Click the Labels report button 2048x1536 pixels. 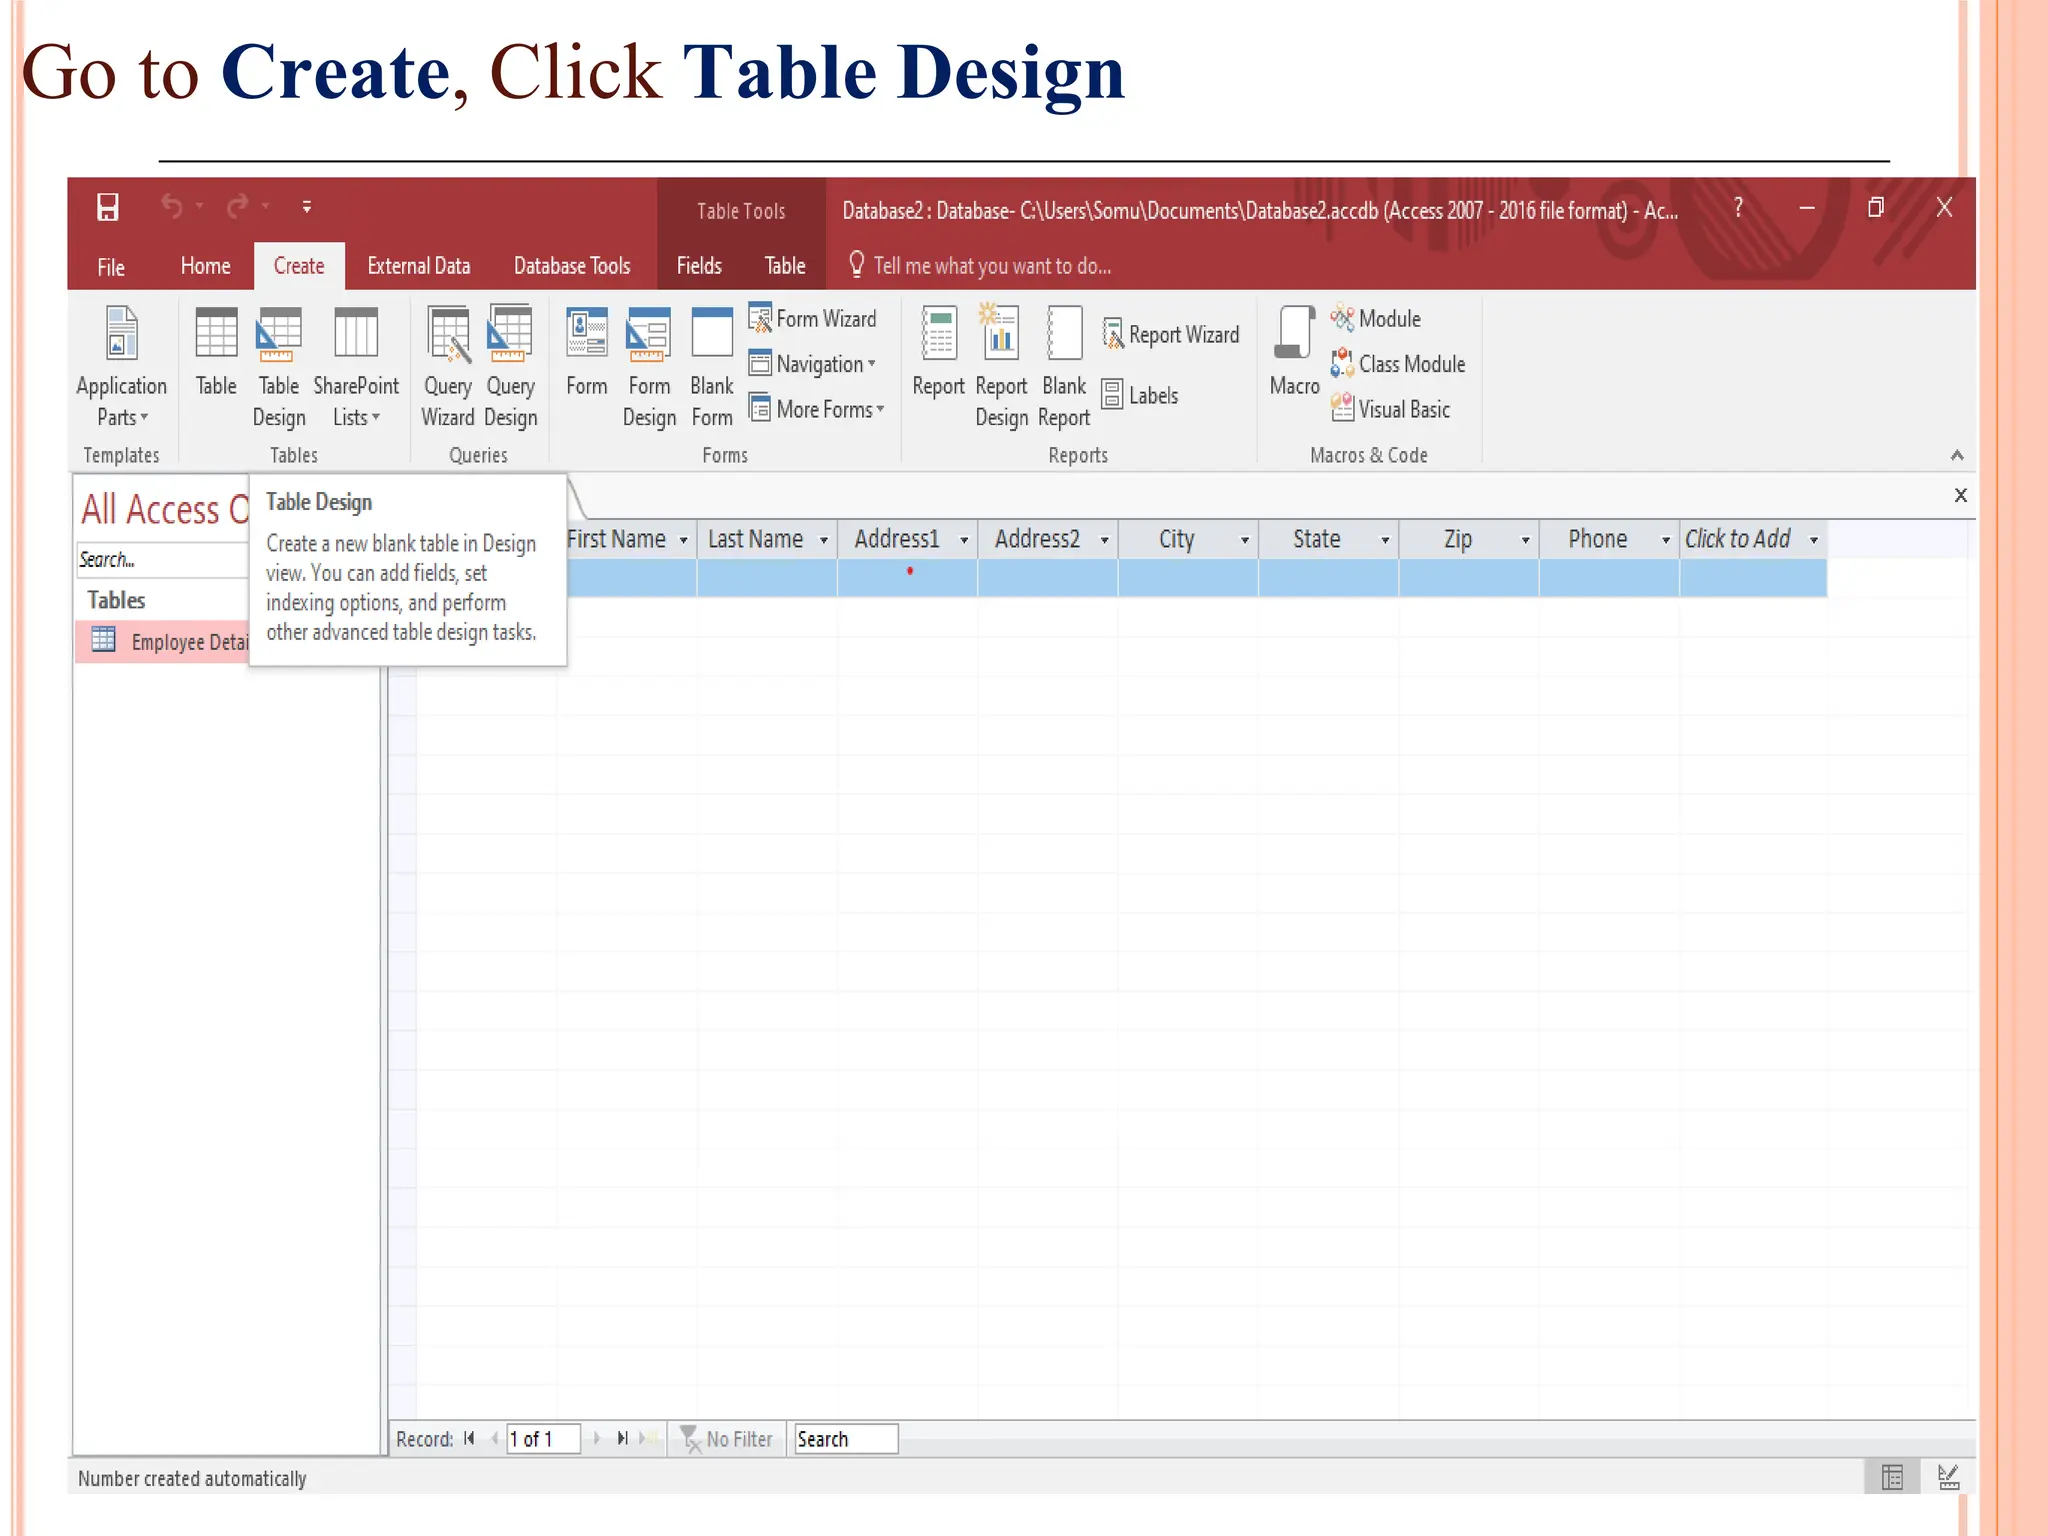click(x=1140, y=395)
